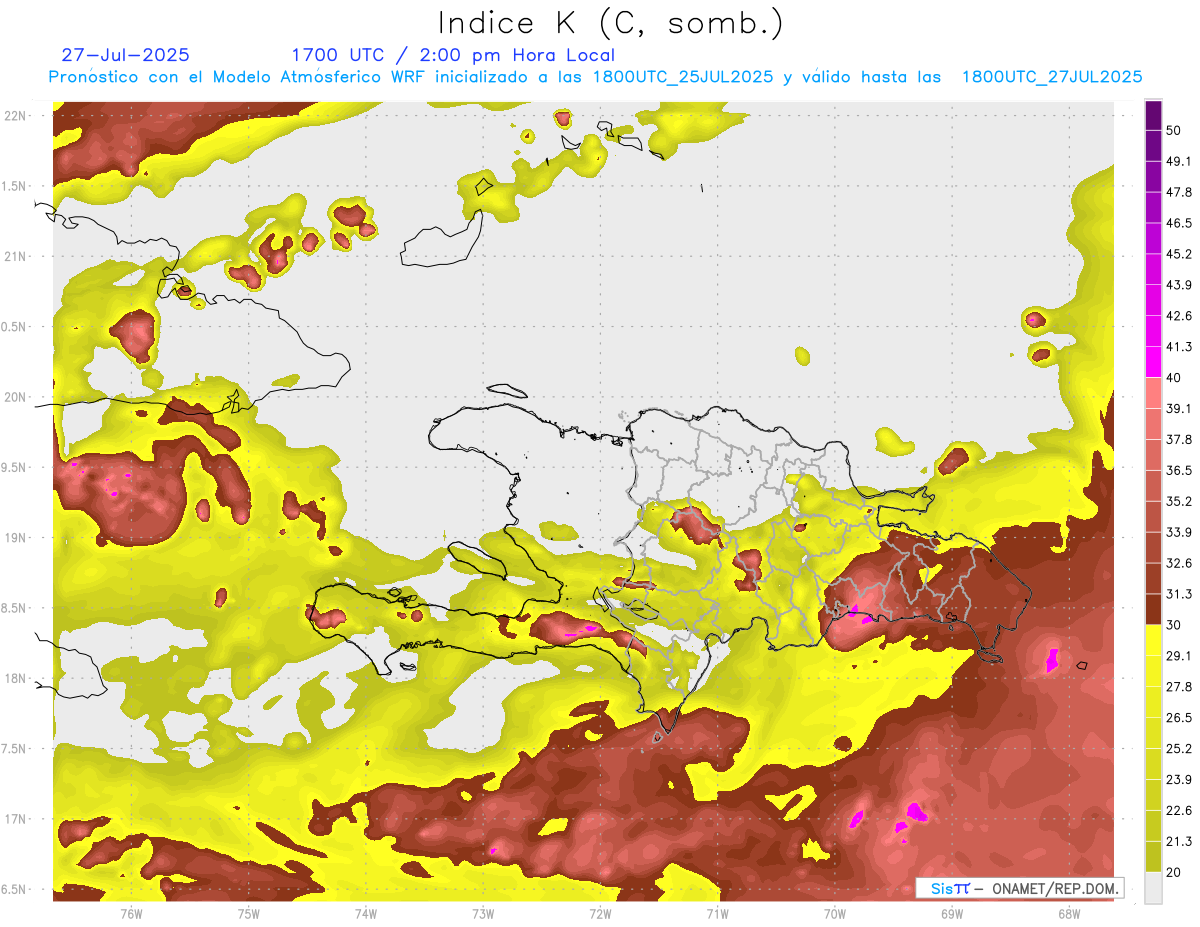Viewport: 1200px width, 927px height.
Task: Click the "68W" longitude label
Action: pyautogui.click(x=1069, y=913)
